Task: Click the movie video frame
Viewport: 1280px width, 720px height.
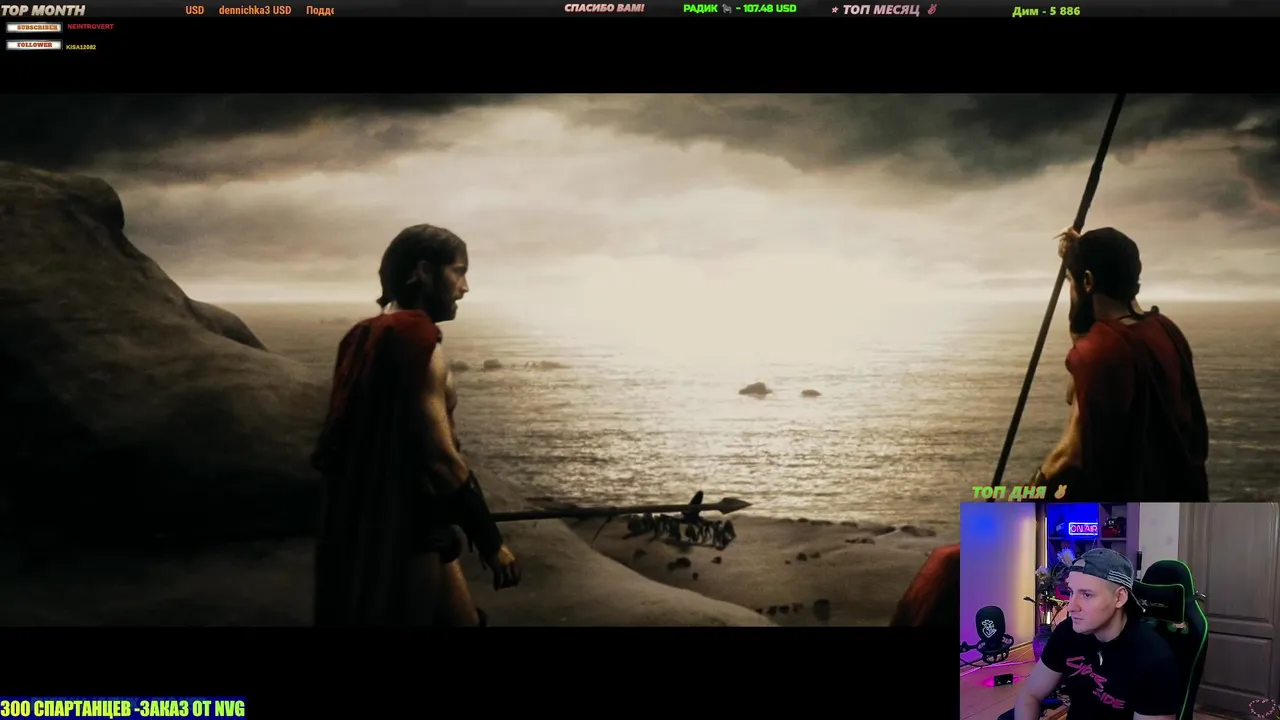Action: point(640,360)
